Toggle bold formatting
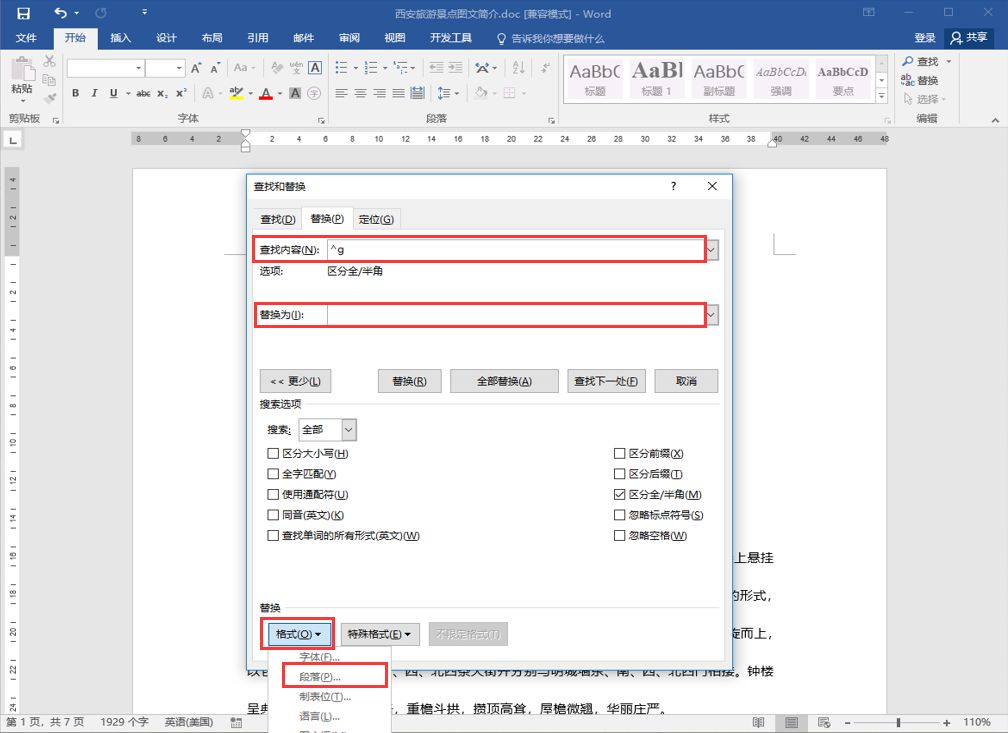Image resolution: width=1008 pixels, height=733 pixels. [x=75, y=93]
